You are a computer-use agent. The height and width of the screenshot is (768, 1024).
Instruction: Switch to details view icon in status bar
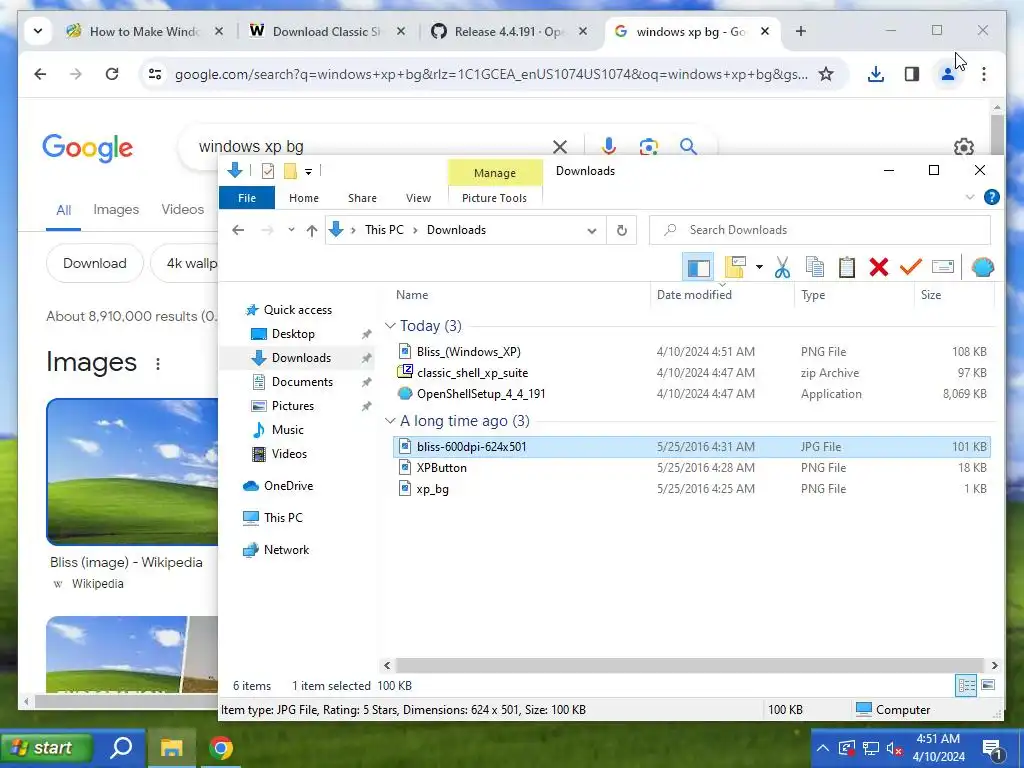pyautogui.click(x=966, y=685)
